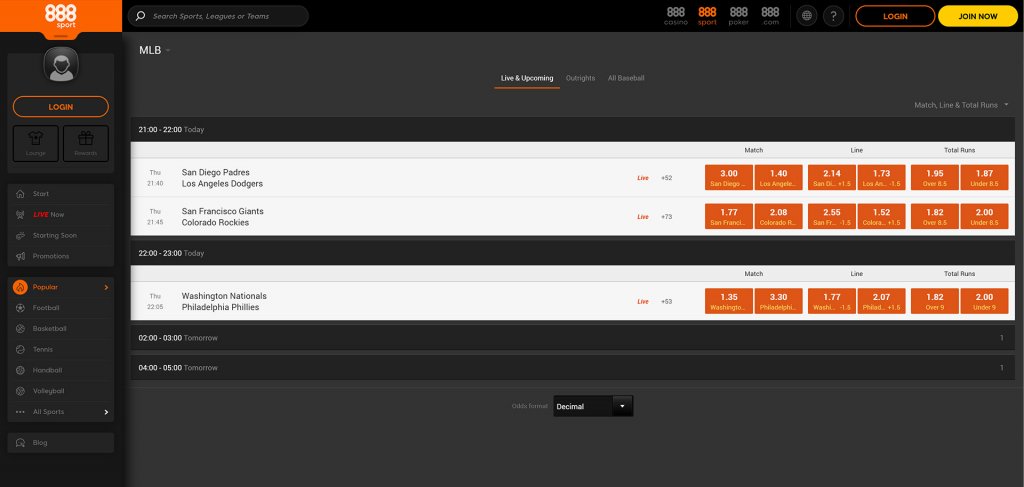Open the 888 poker site icon
This screenshot has width=1024, height=487.
pos(739,16)
